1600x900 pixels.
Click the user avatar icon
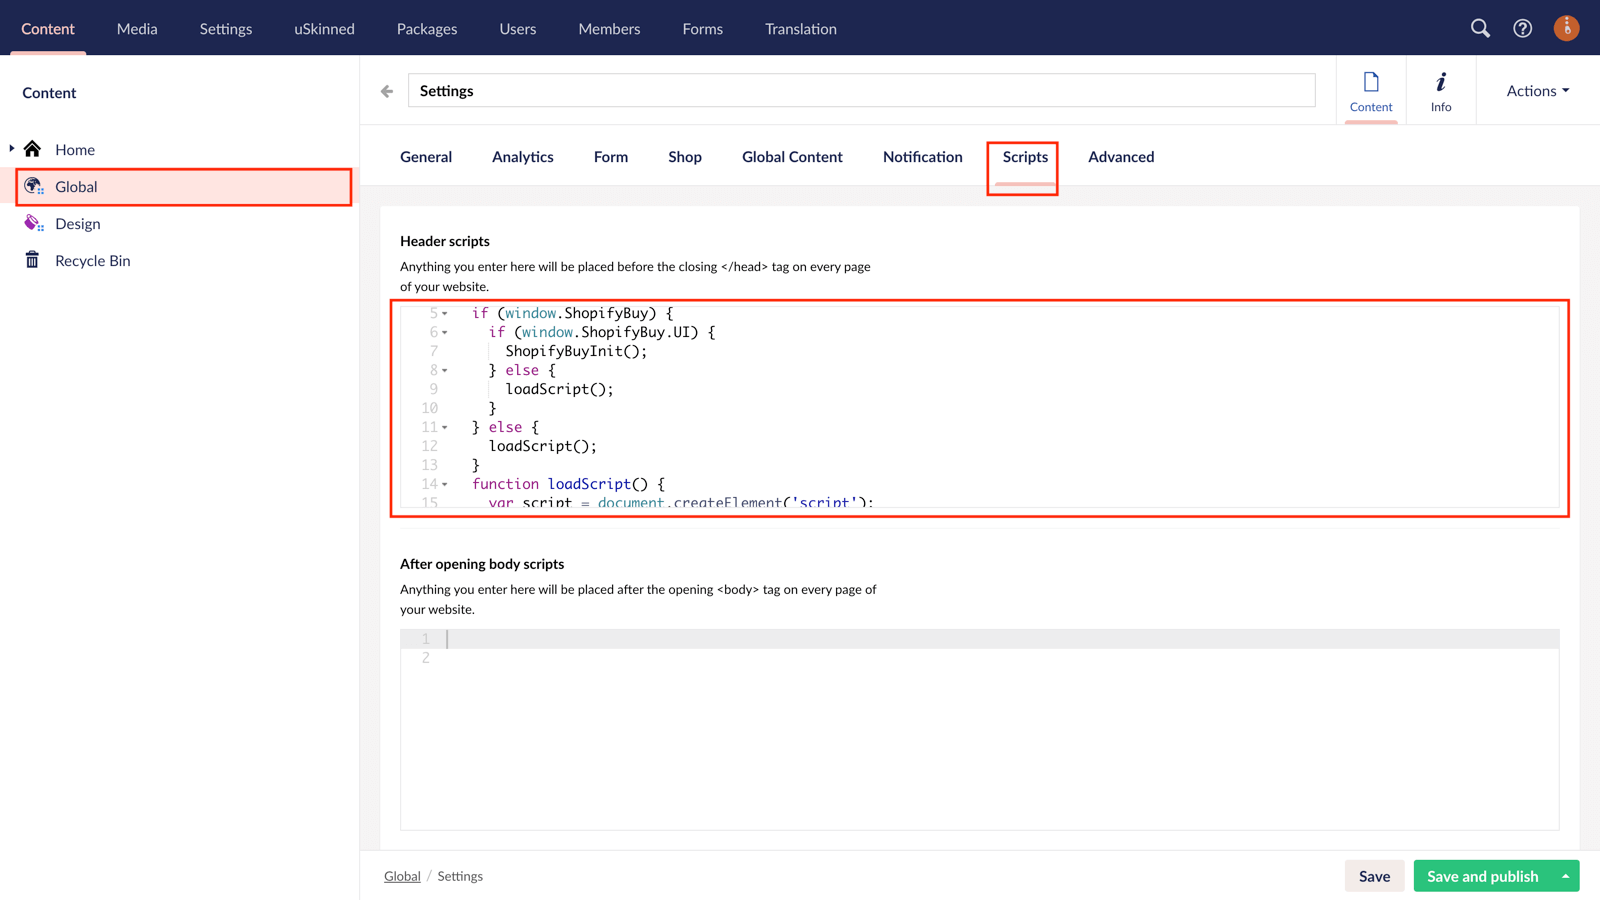tap(1566, 28)
